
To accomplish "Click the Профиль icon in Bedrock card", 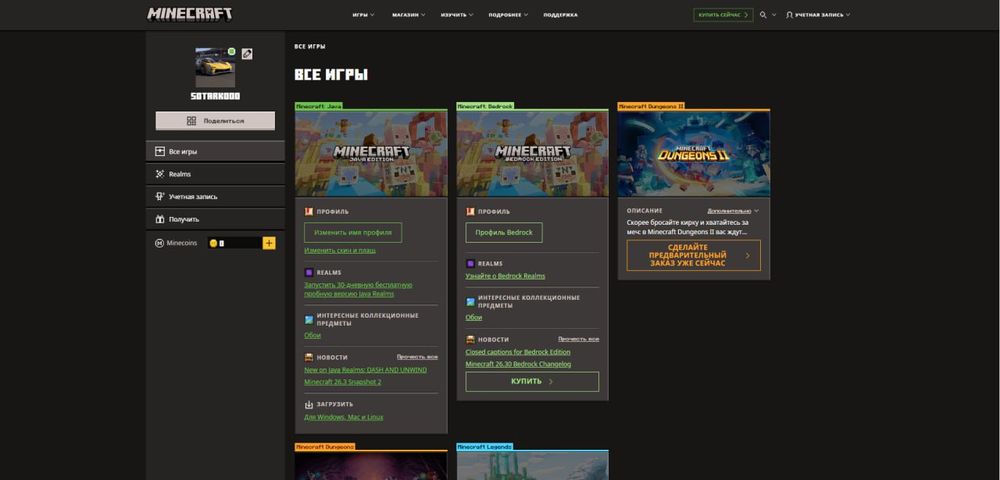I will pyautogui.click(x=470, y=212).
